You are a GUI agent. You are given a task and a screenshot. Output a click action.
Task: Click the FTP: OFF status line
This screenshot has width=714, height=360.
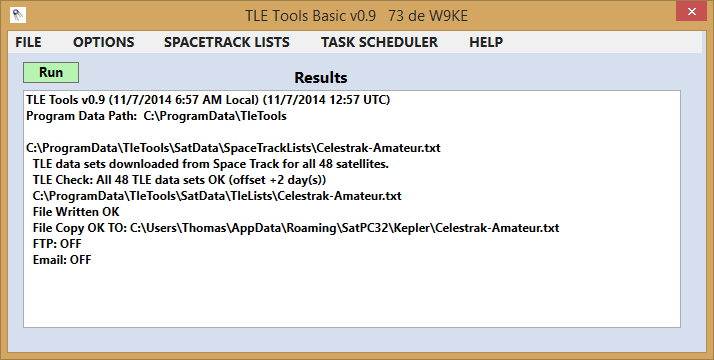coord(57,243)
